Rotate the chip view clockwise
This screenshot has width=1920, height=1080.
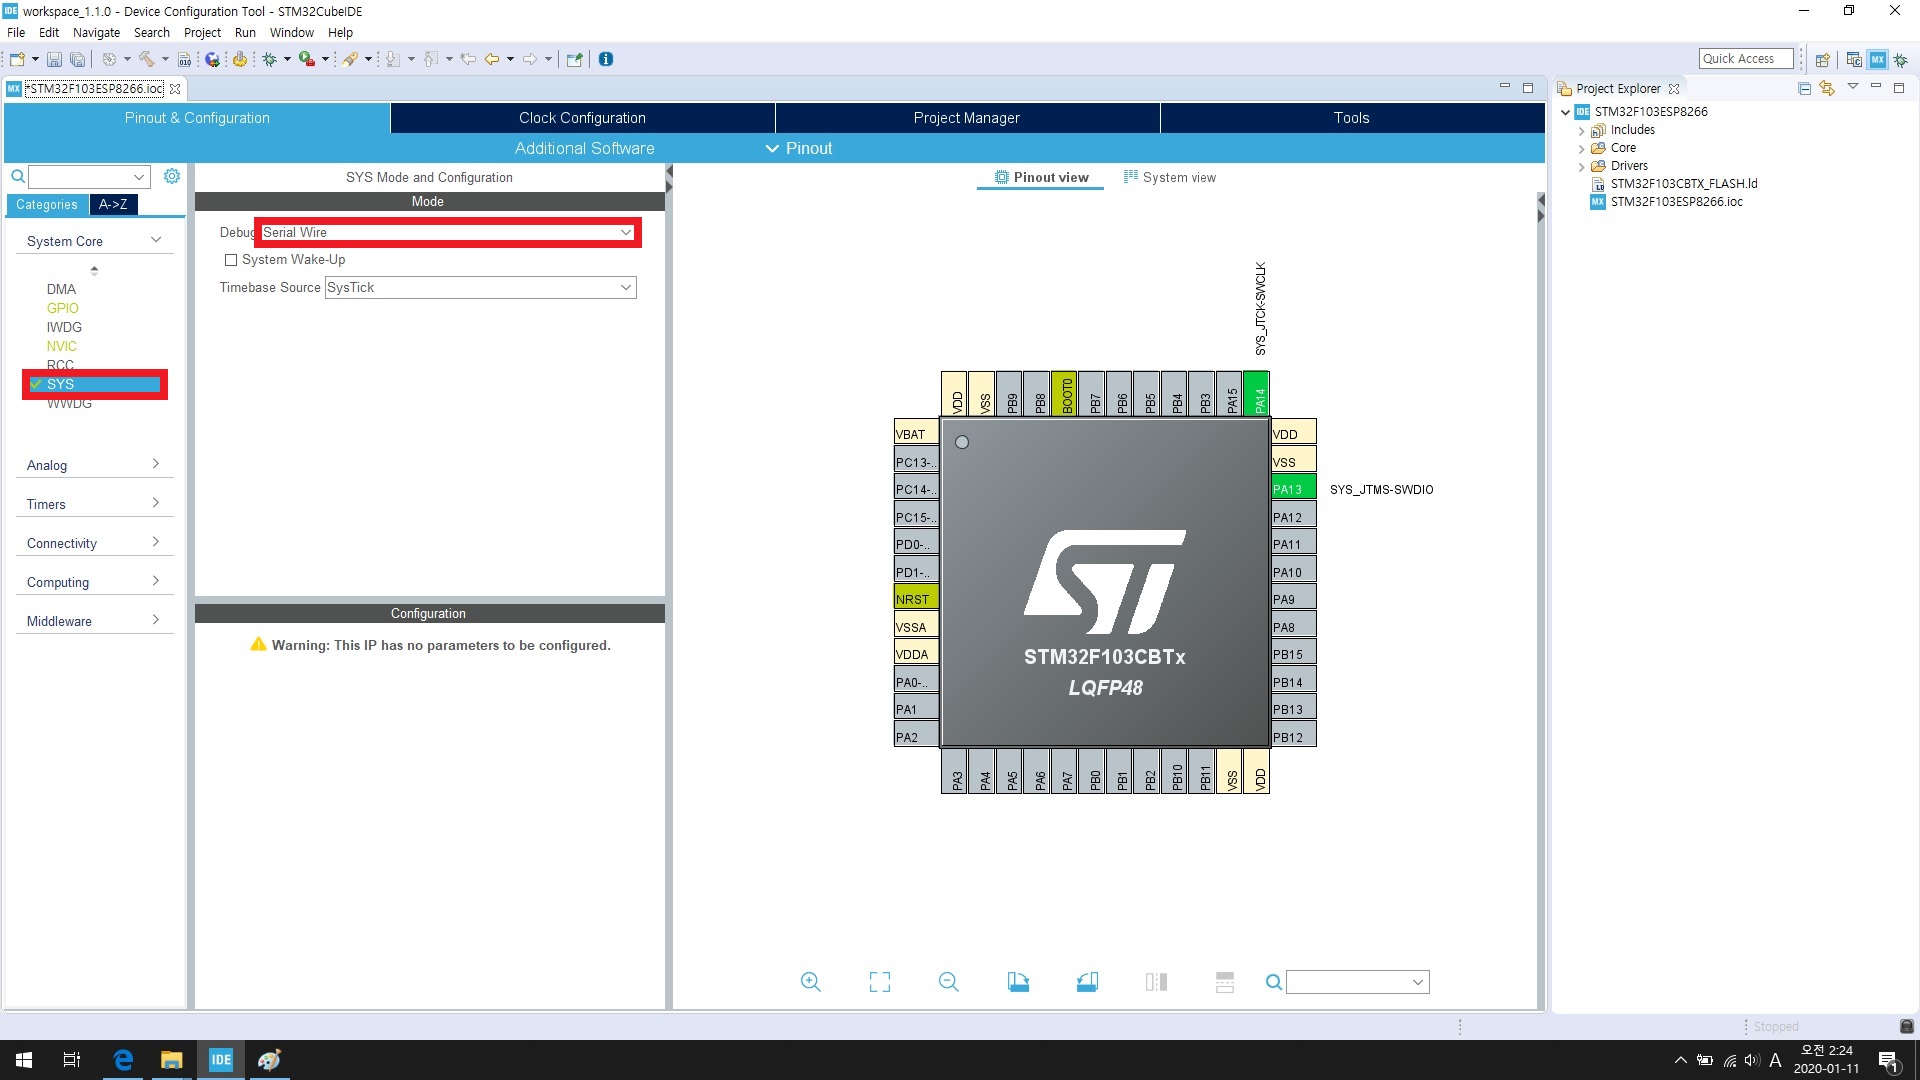pos(1018,982)
